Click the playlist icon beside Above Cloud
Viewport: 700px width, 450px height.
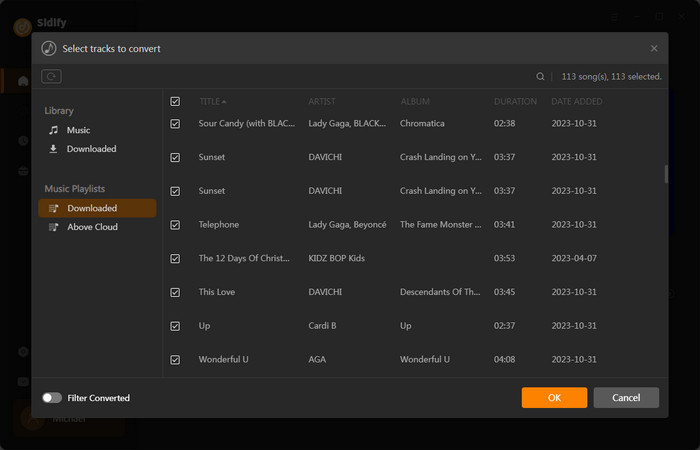pos(53,227)
